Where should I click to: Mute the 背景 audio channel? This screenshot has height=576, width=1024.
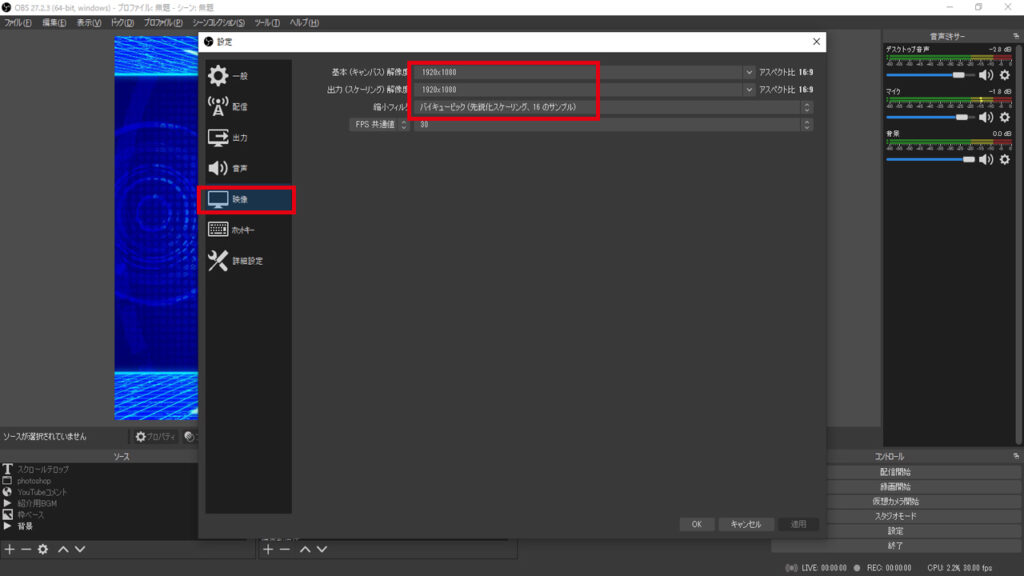(x=984, y=161)
